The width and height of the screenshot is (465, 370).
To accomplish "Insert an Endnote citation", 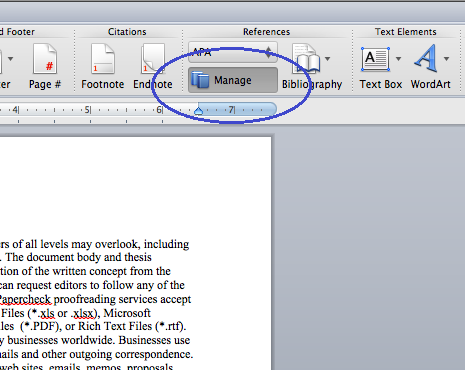I will (x=153, y=66).
